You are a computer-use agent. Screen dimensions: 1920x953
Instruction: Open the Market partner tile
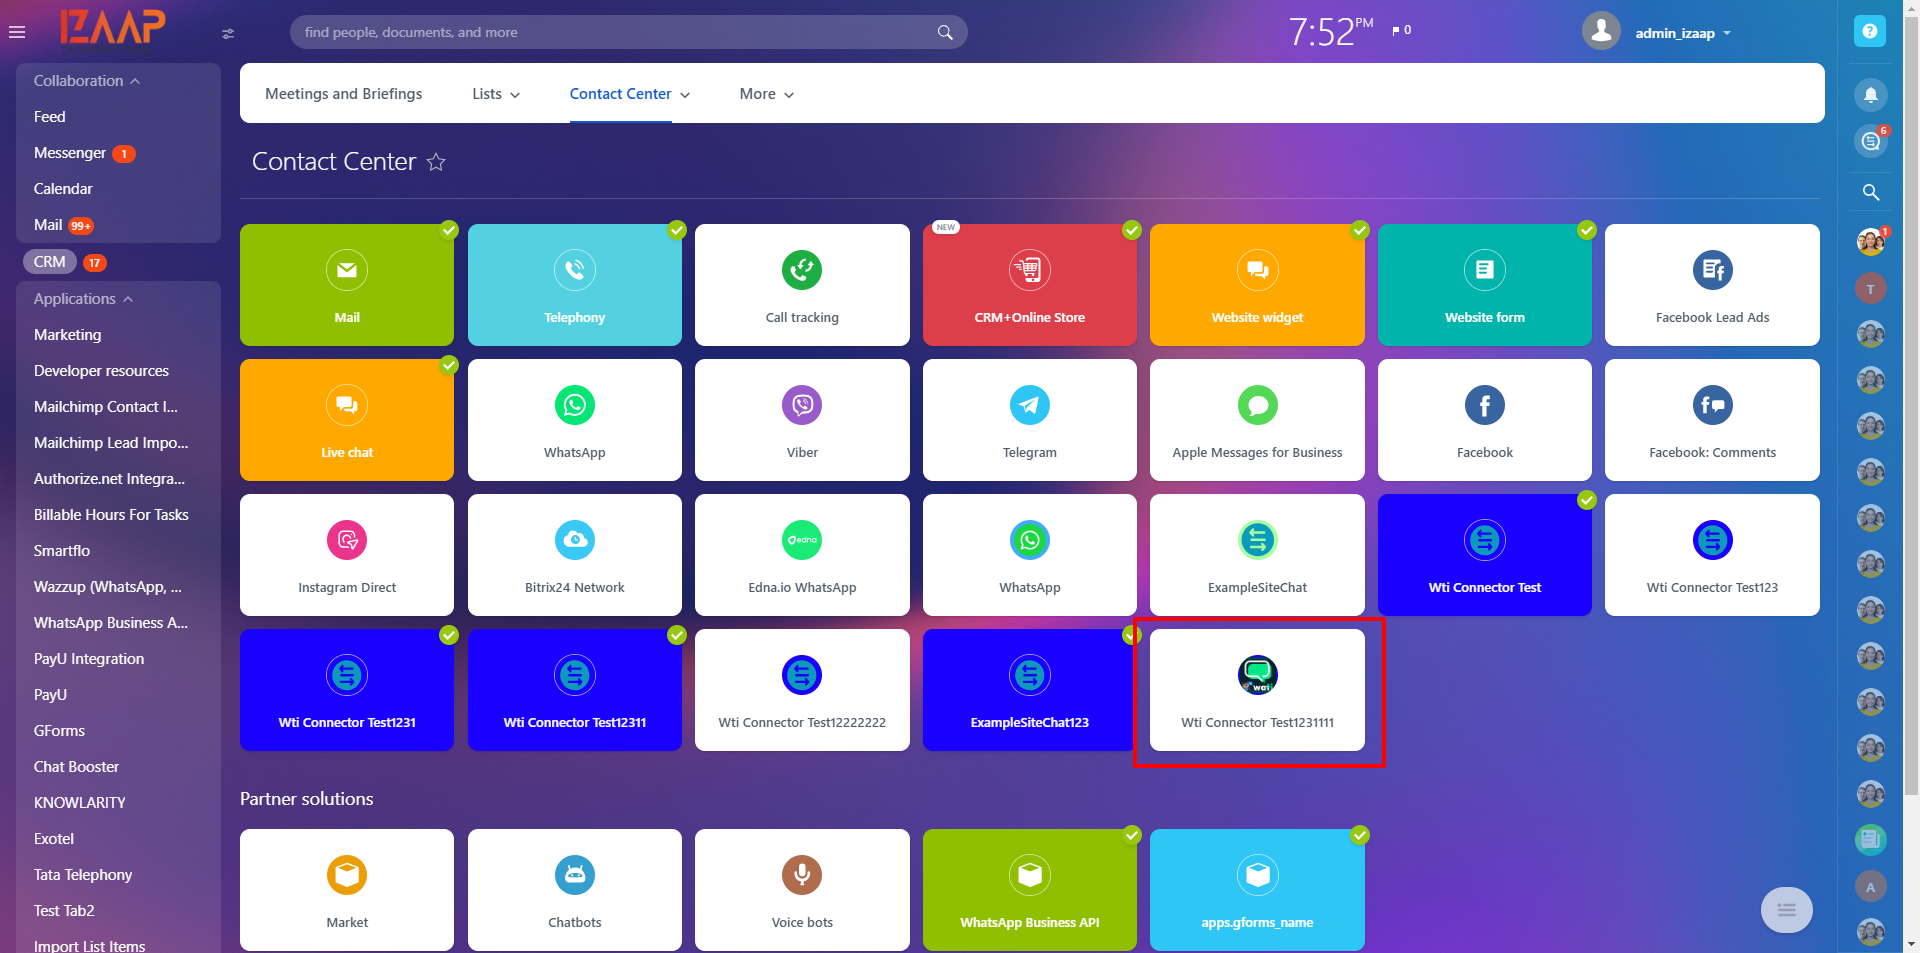tap(347, 890)
